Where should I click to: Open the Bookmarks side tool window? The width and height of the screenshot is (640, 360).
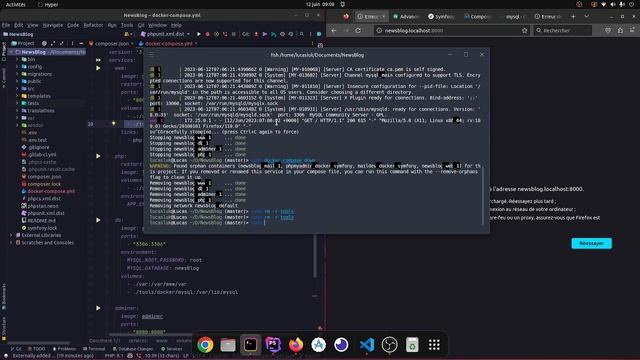(4, 297)
